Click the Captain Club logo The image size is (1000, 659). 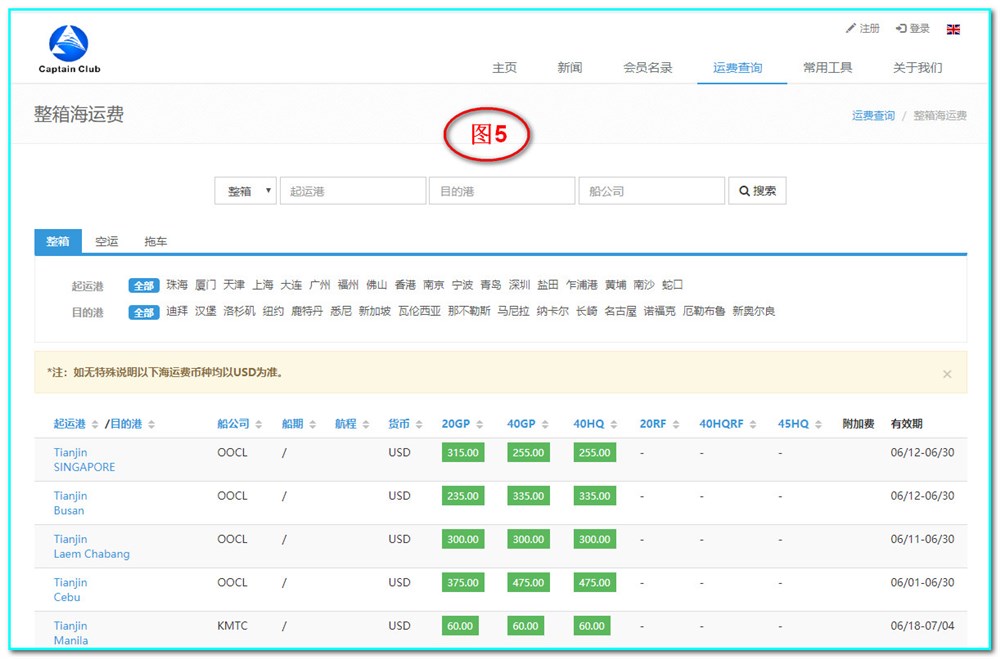69,49
